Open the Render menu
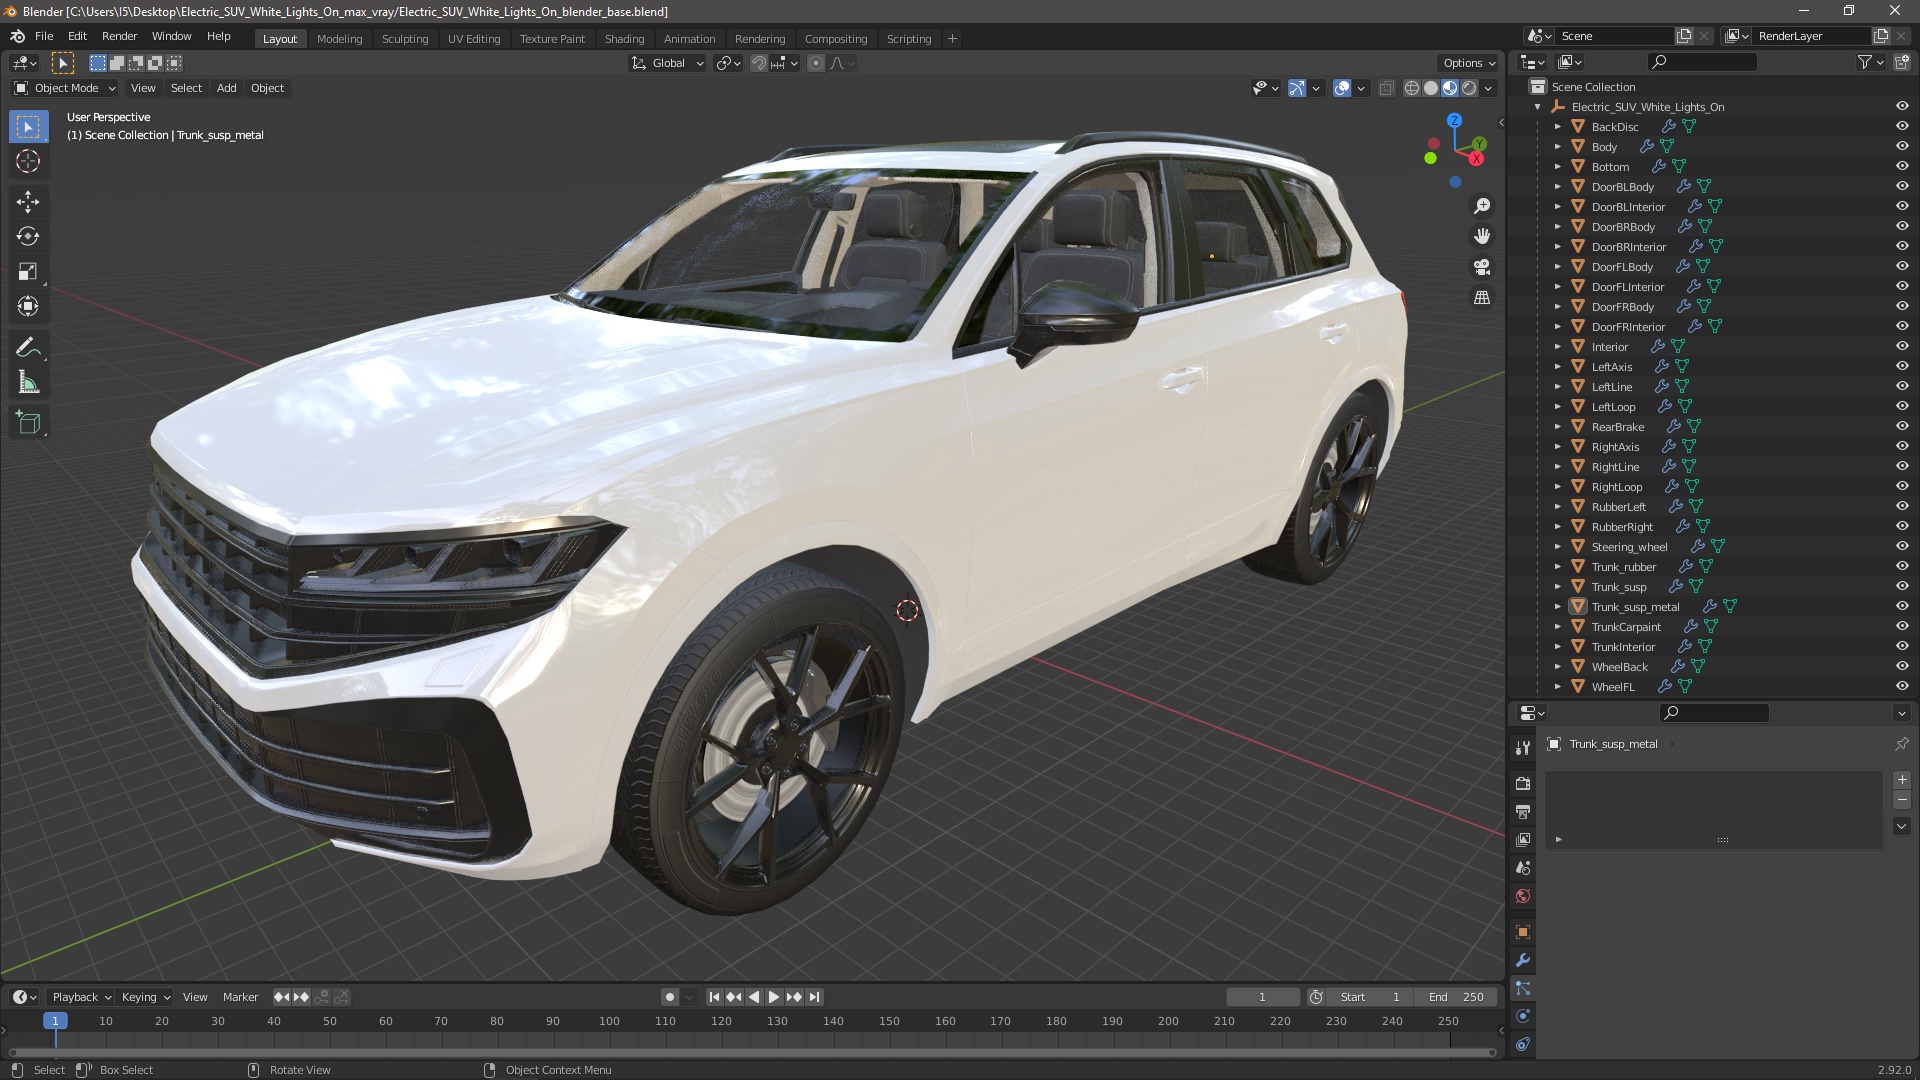 [119, 36]
